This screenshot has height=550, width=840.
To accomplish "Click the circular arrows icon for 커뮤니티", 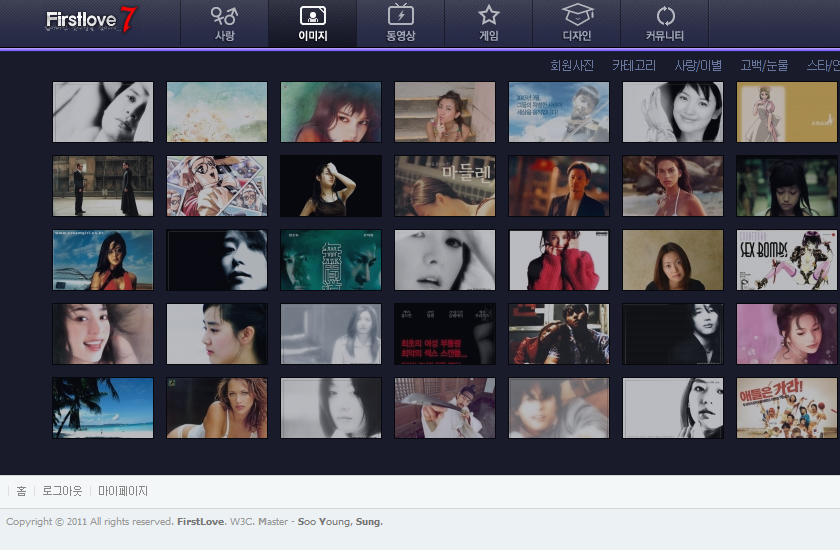I will [x=665, y=16].
